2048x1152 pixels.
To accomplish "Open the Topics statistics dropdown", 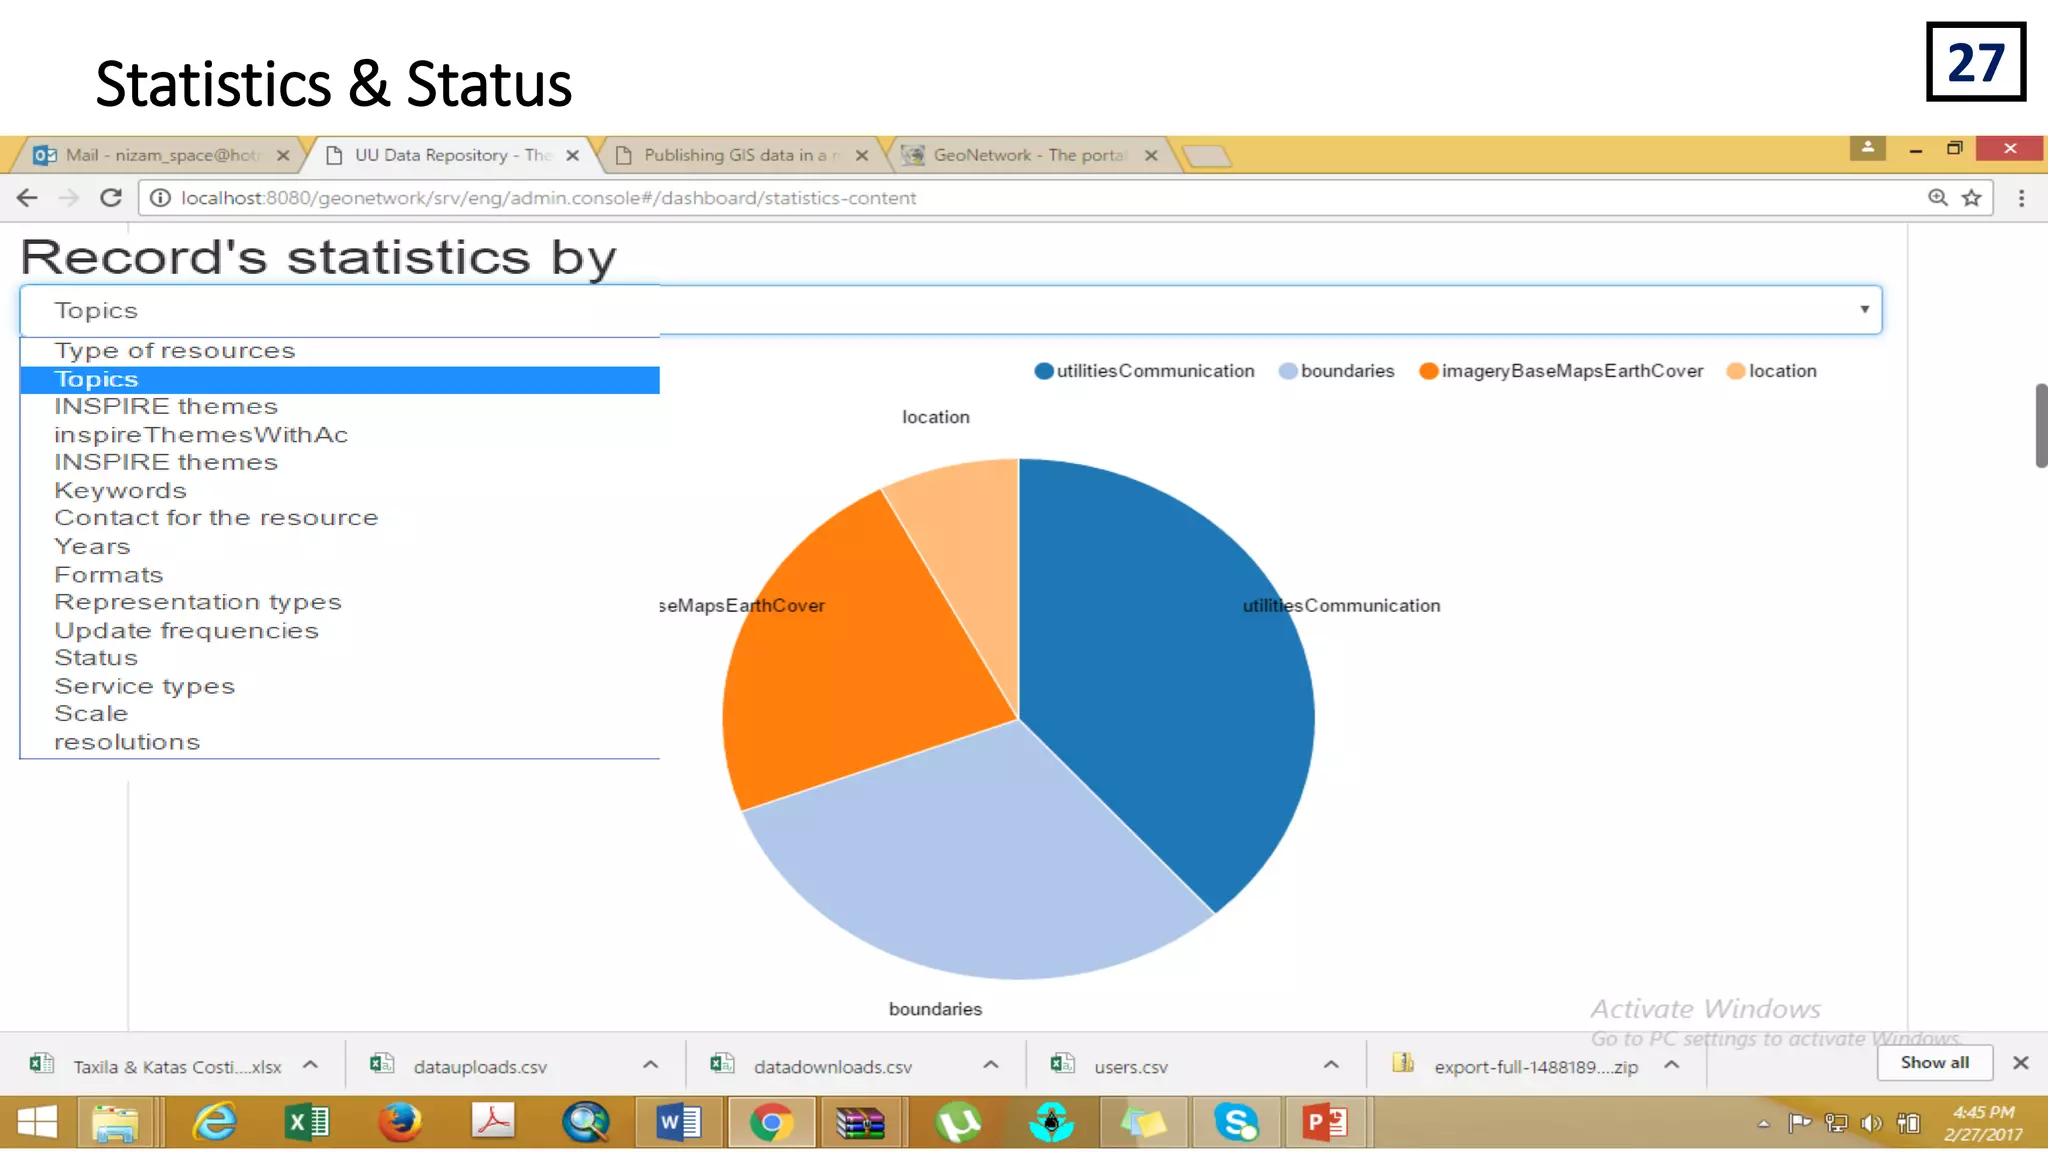I will click(x=950, y=310).
